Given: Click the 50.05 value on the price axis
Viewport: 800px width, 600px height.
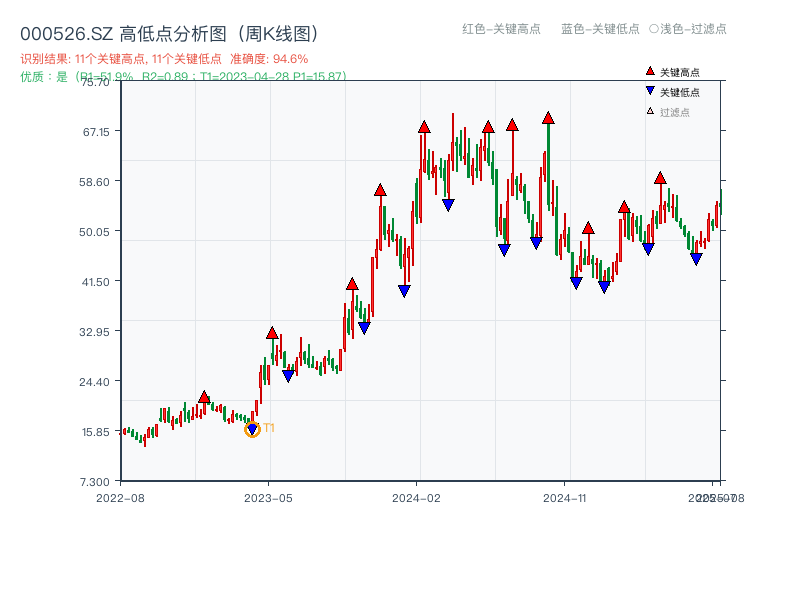Looking at the screenshot, I should [94, 232].
